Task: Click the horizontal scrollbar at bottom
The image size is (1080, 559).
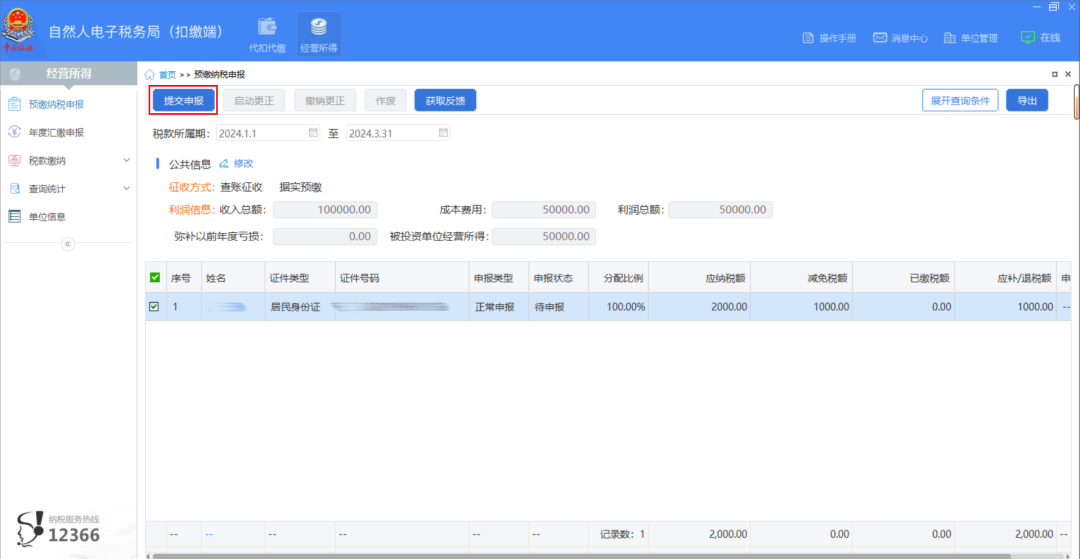Action: tap(580, 556)
